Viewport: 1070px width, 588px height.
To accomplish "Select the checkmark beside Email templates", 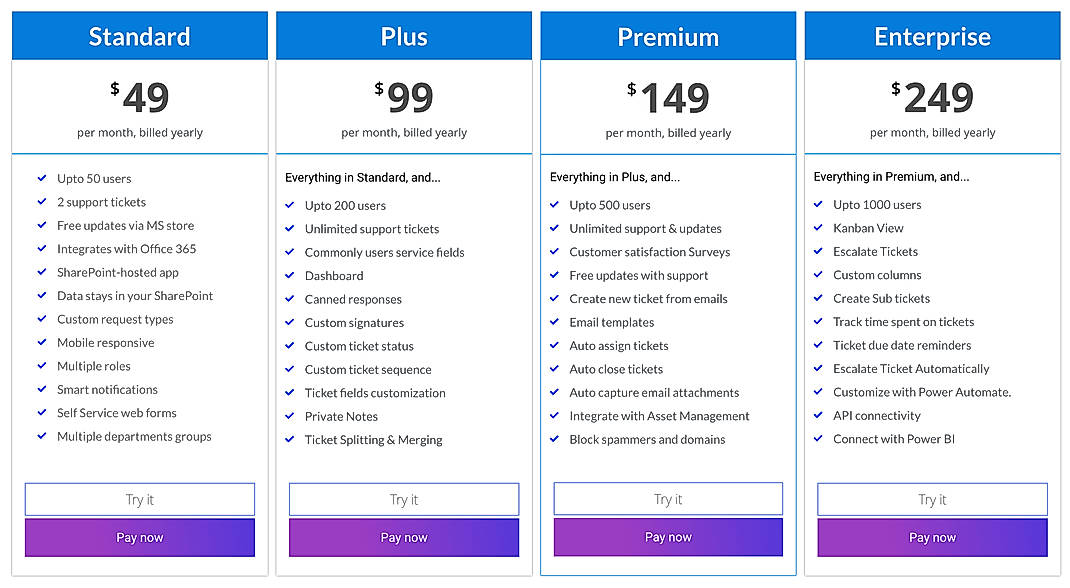I will [555, 322].
